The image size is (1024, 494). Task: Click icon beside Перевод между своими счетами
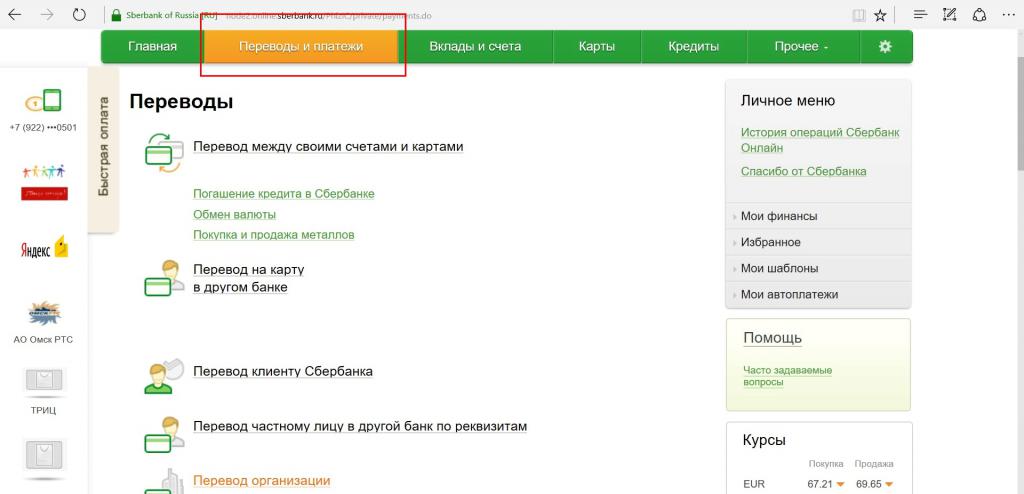pyautogui.click(x=163, y=154)
